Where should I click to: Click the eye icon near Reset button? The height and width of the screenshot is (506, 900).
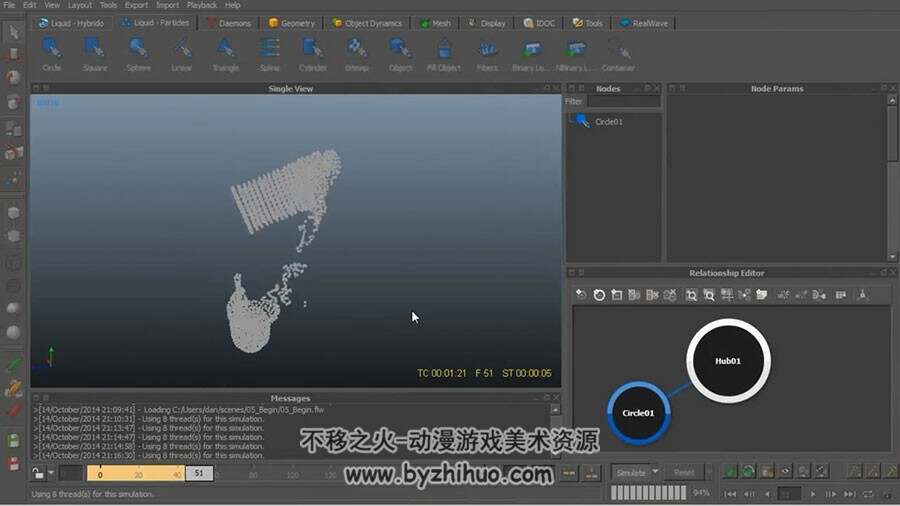[785, 472]
